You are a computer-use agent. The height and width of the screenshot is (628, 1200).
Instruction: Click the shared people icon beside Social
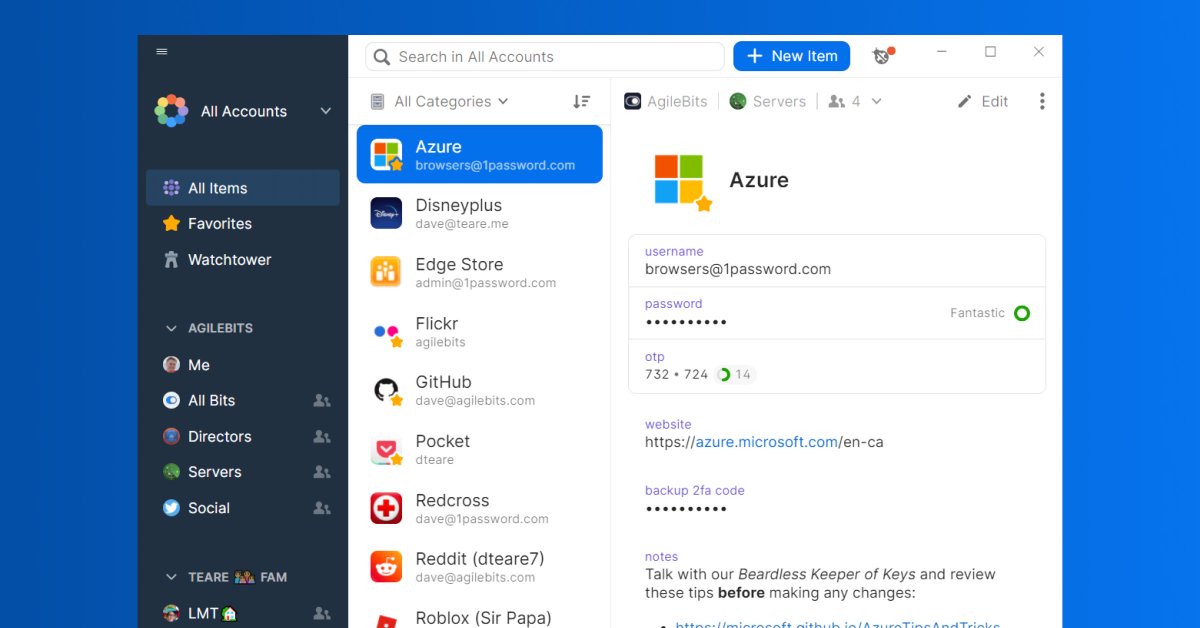point(322,508)
